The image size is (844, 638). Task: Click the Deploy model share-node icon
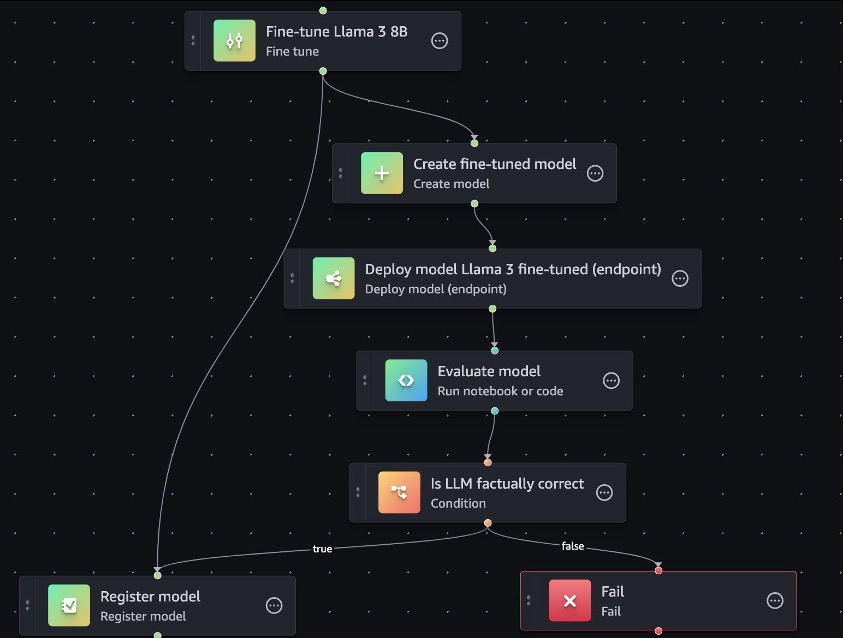point(334,278)
